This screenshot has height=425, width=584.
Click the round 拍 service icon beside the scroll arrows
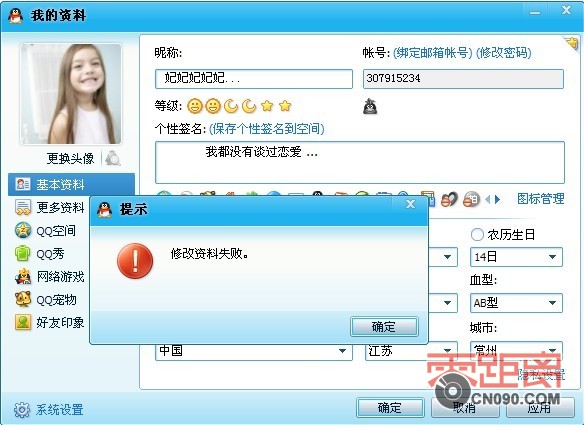click(471, 200)
